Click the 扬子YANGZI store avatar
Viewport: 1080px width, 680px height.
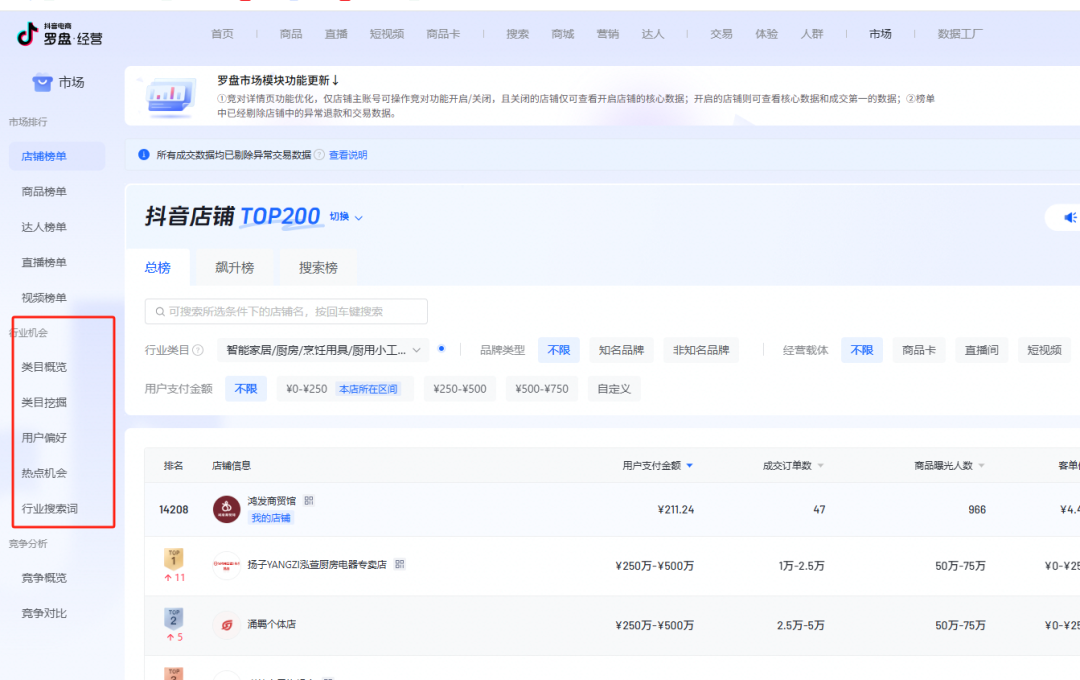point(226,566)
